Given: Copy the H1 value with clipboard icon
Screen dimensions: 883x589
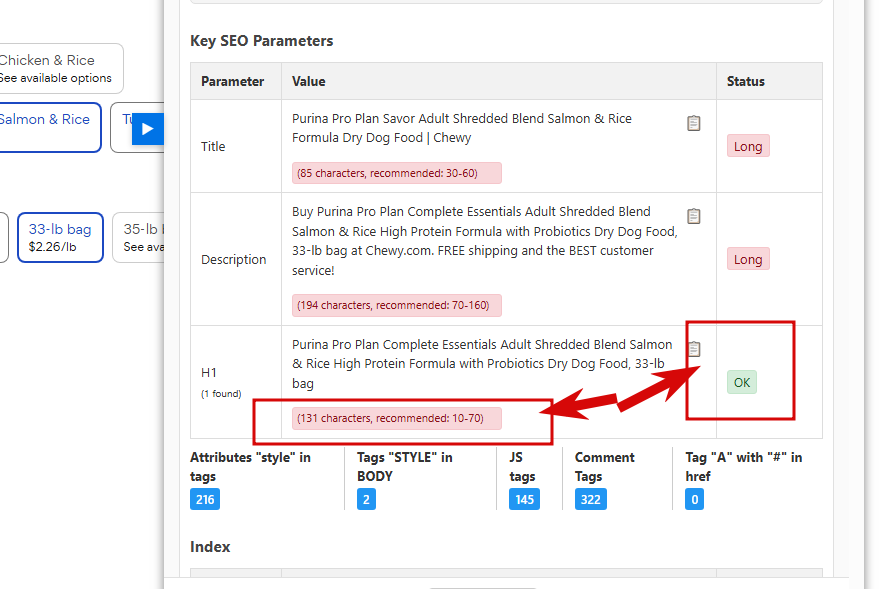Looking at the screenshot, I should 694,349.
